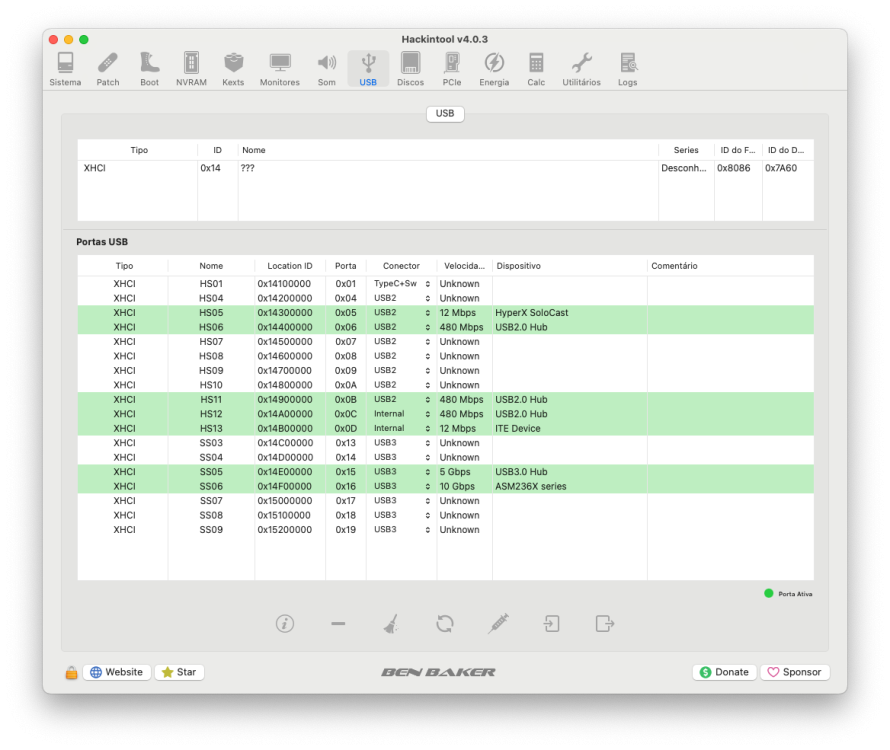Open the Energia toolbar section
890x750 pixels.
494,69
